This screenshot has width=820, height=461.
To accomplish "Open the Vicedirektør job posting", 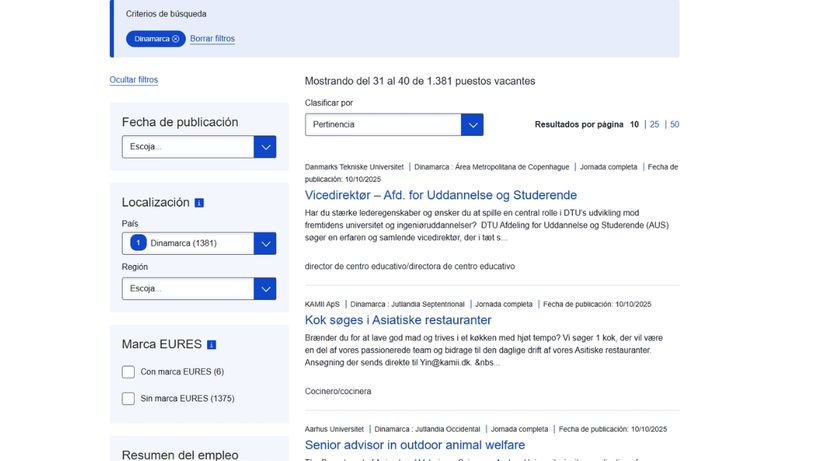I will coord(440,195).
